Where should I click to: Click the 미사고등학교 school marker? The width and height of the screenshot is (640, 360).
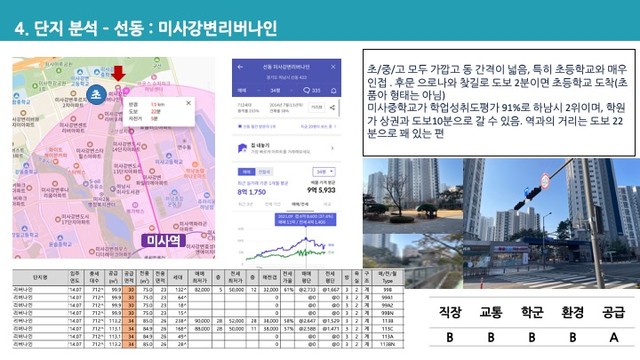coord(168,156)
